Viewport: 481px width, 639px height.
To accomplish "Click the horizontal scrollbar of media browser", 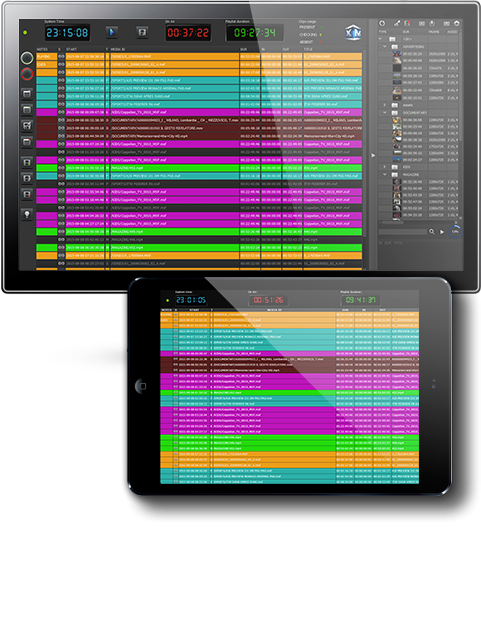I will tap(391, 223).
